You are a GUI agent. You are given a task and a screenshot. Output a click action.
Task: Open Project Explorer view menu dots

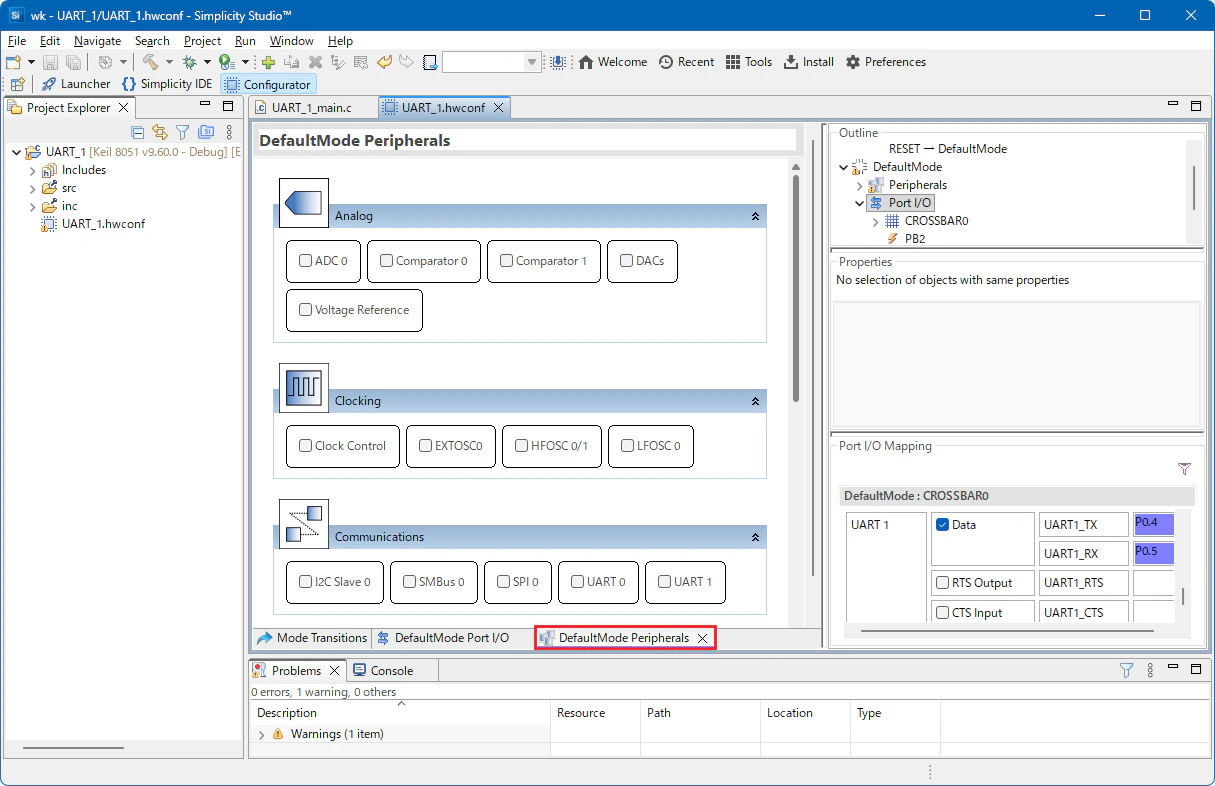coord(229,132)
